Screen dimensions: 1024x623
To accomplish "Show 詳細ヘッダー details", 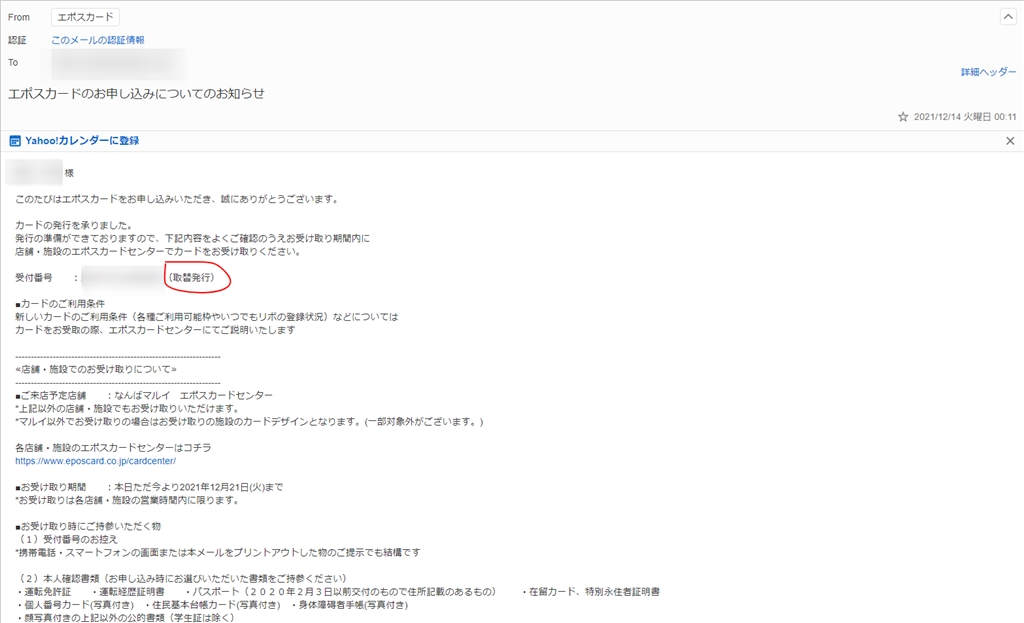I will pos(988,72).
